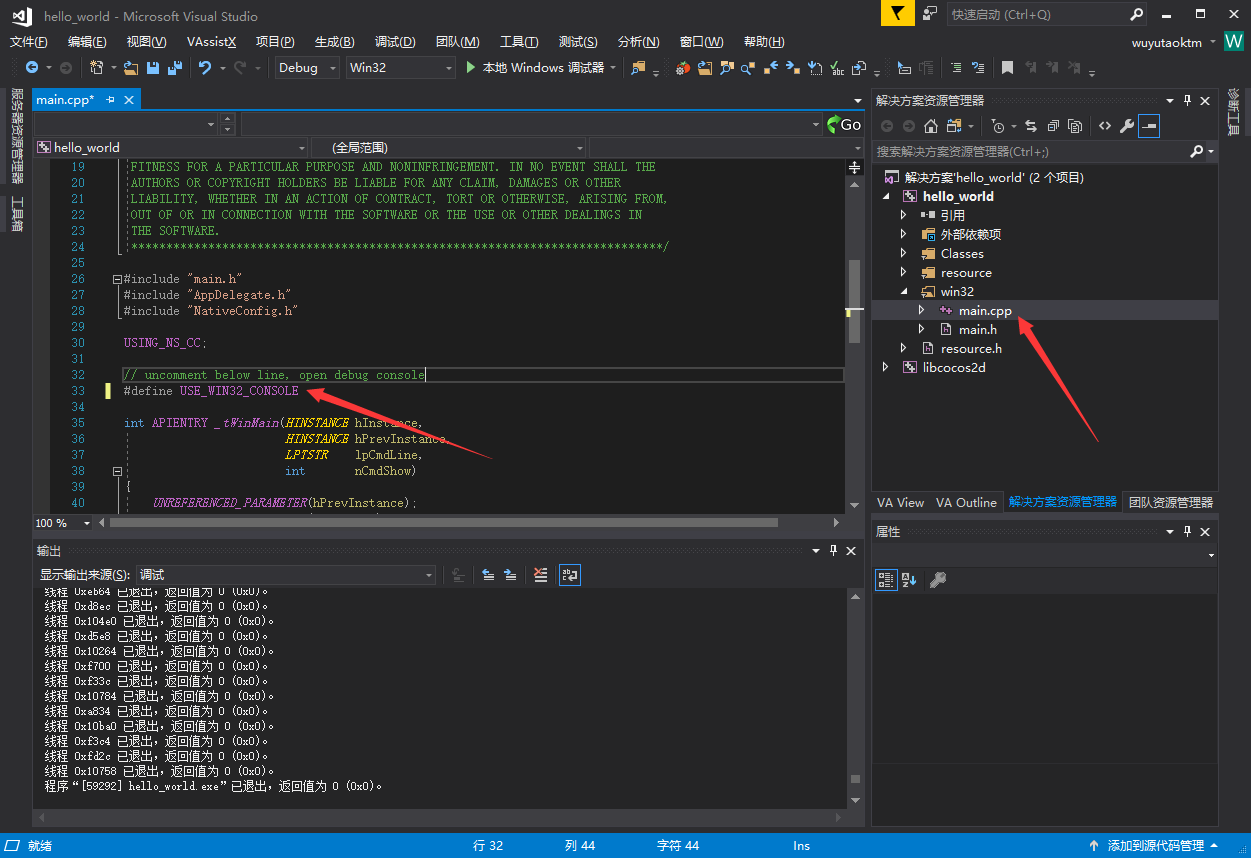Open the file folder icon in toolbar
Screen dimensions: 1251x858
pyautogui.click(x=130, y=68)
